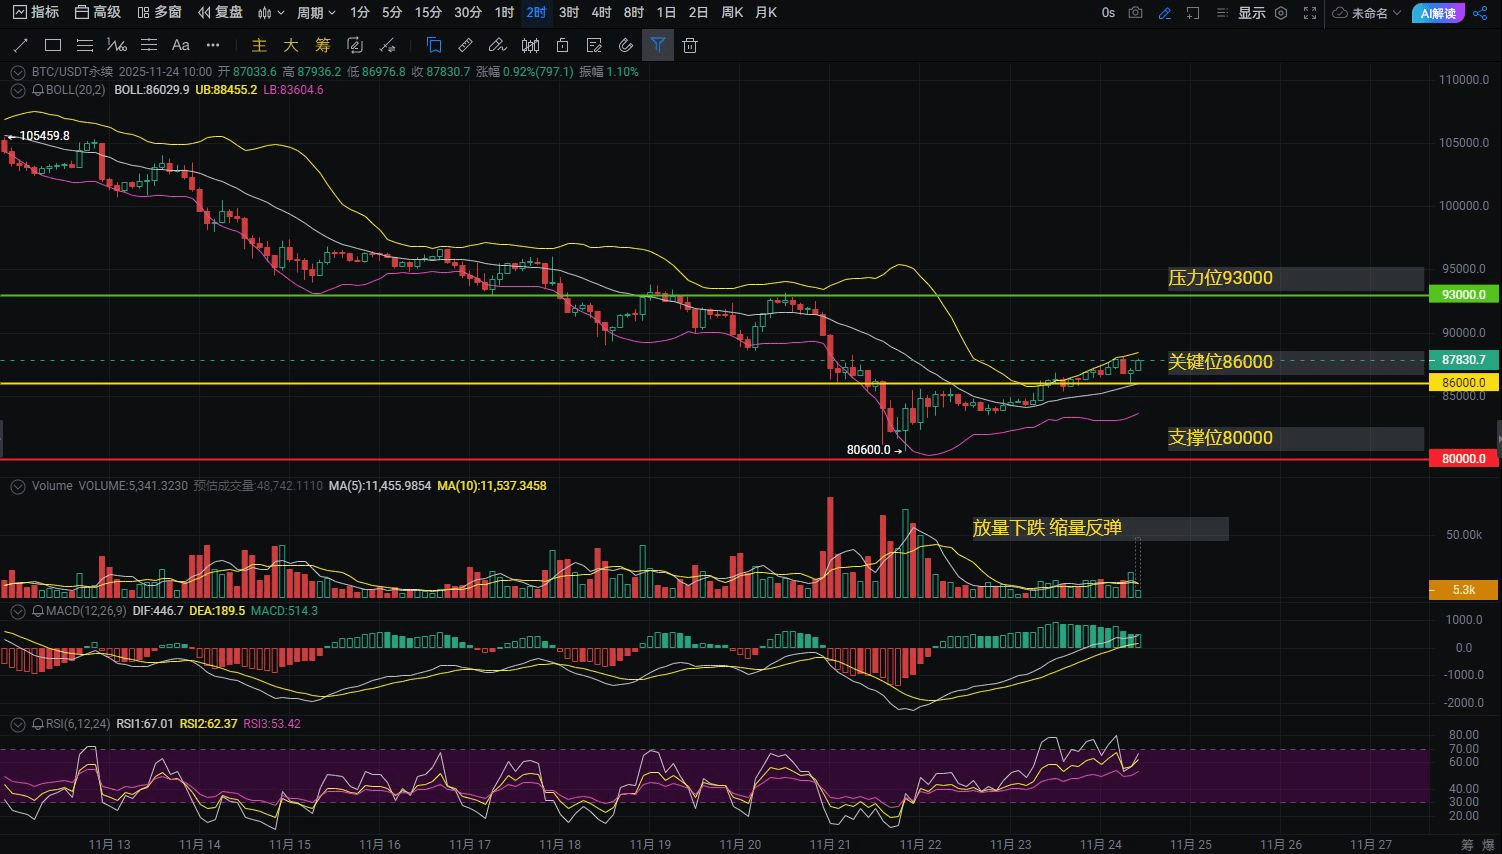Click the 爆 button at bottom right
The height and width of the screenshot is (854, 1502).
coord(1488,845)
